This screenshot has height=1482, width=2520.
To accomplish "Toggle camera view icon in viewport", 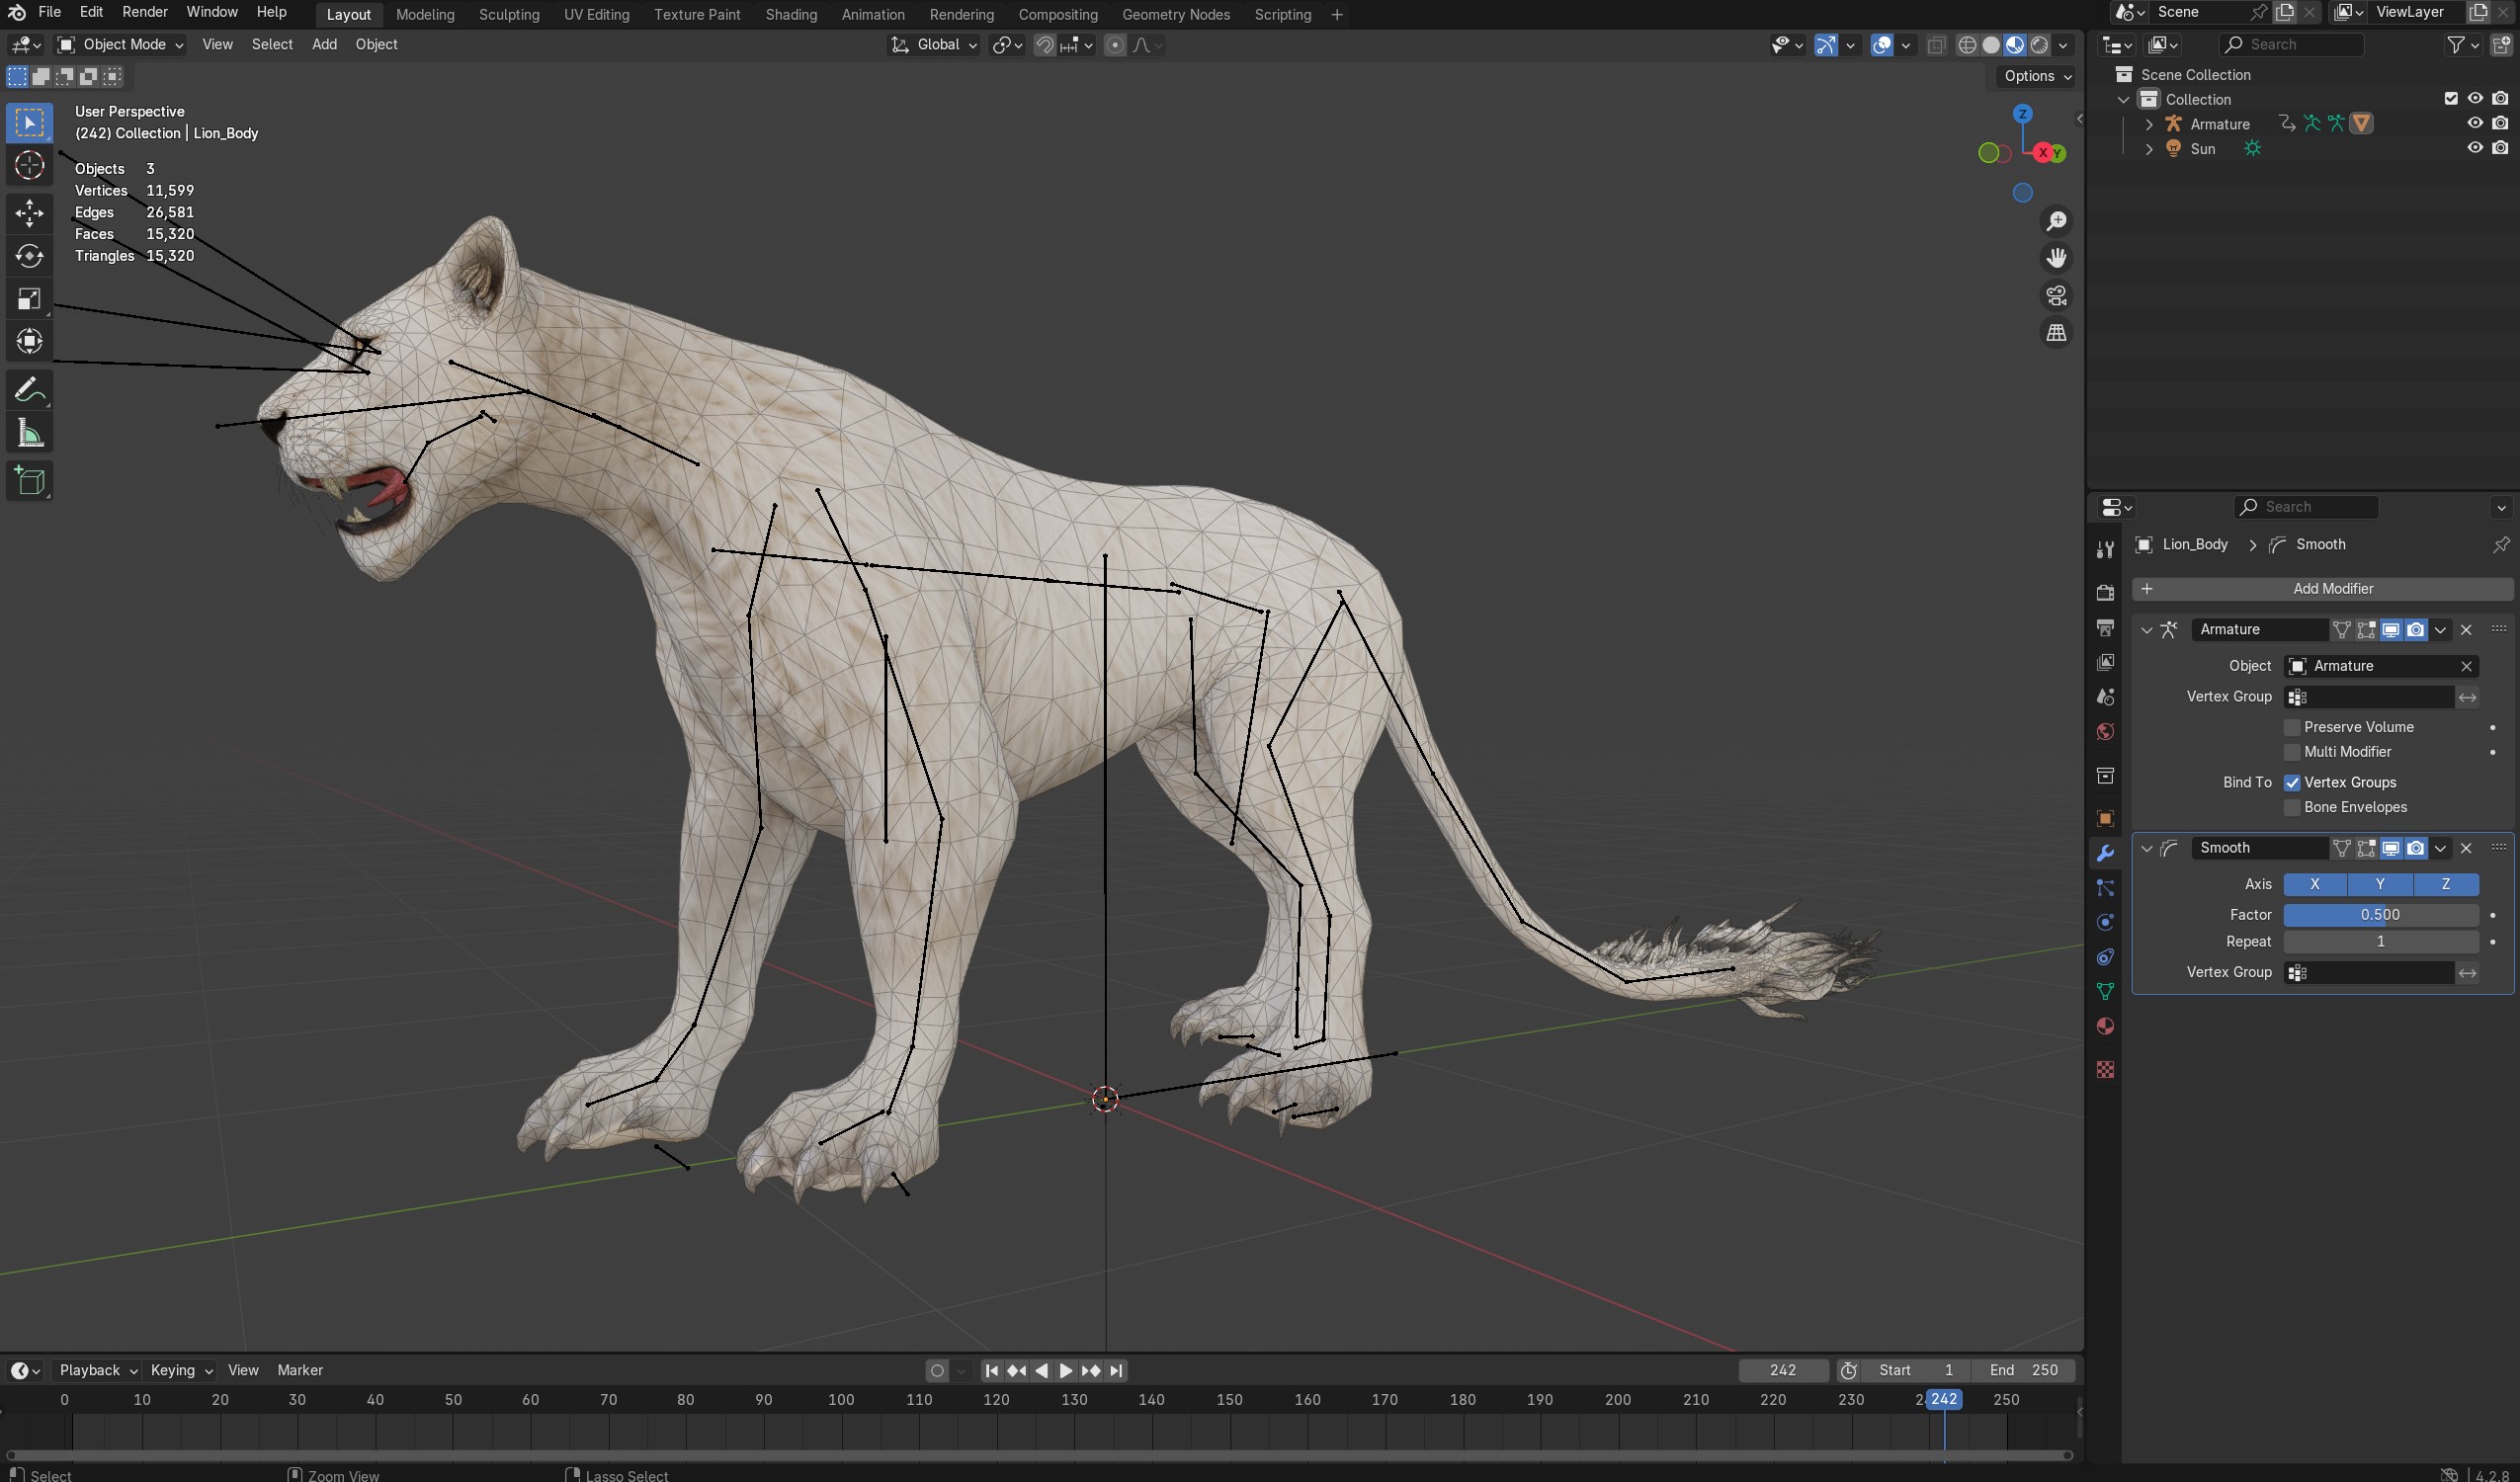I will tap(2056, 295).
